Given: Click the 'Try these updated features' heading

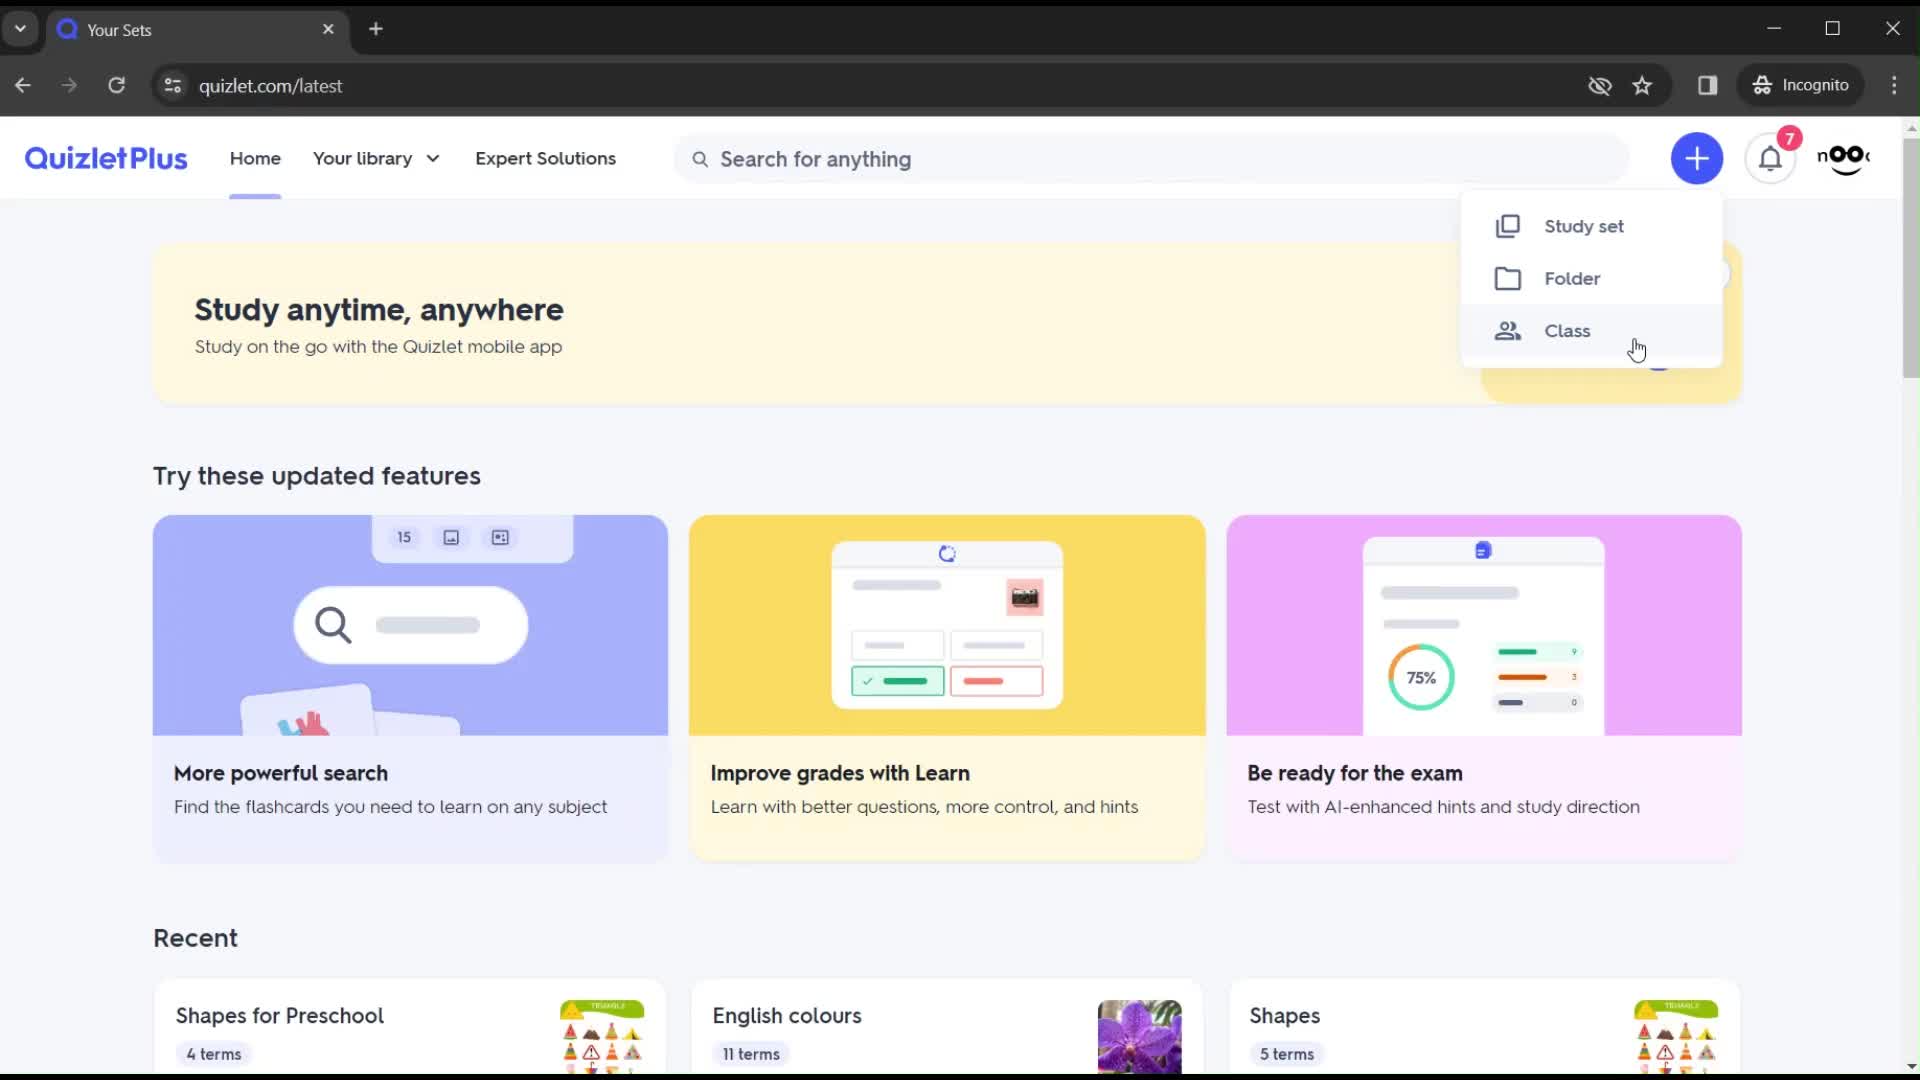Looking at the screenshot, I should [317, 476].
